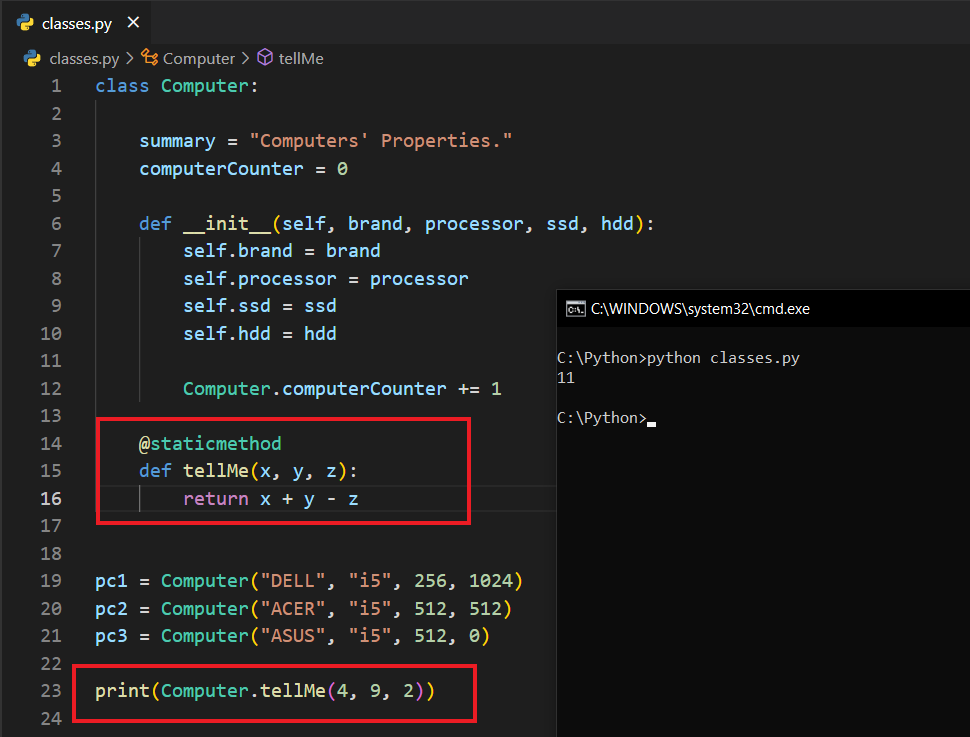This screenshot has height=737, width=970.
Task: Click the Python file icon in the breadcrumb
Action: 33,59
